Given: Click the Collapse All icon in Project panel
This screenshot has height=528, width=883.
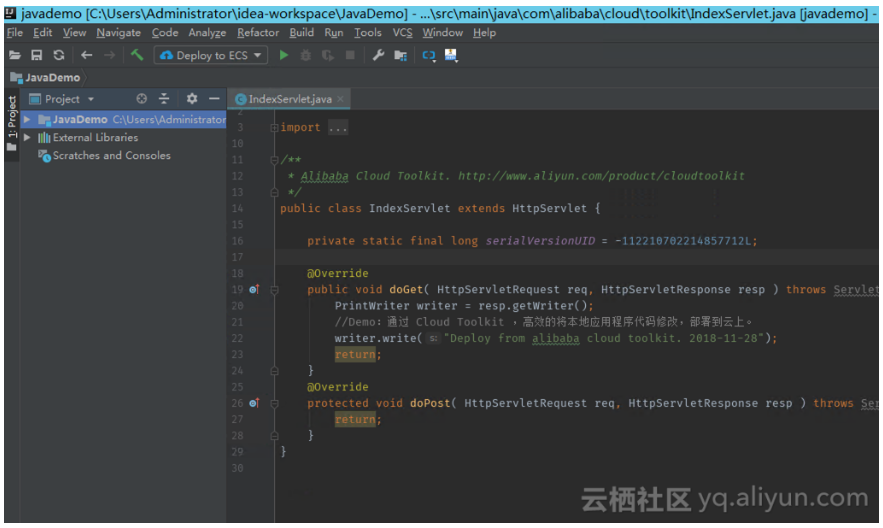Looking at the screenshot, I should pyautogui.click(x=164, y=99).
